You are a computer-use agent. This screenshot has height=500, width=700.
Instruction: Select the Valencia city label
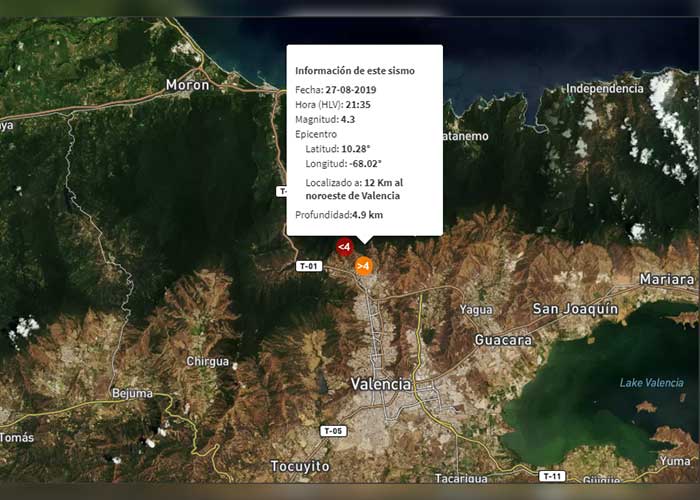381,384
